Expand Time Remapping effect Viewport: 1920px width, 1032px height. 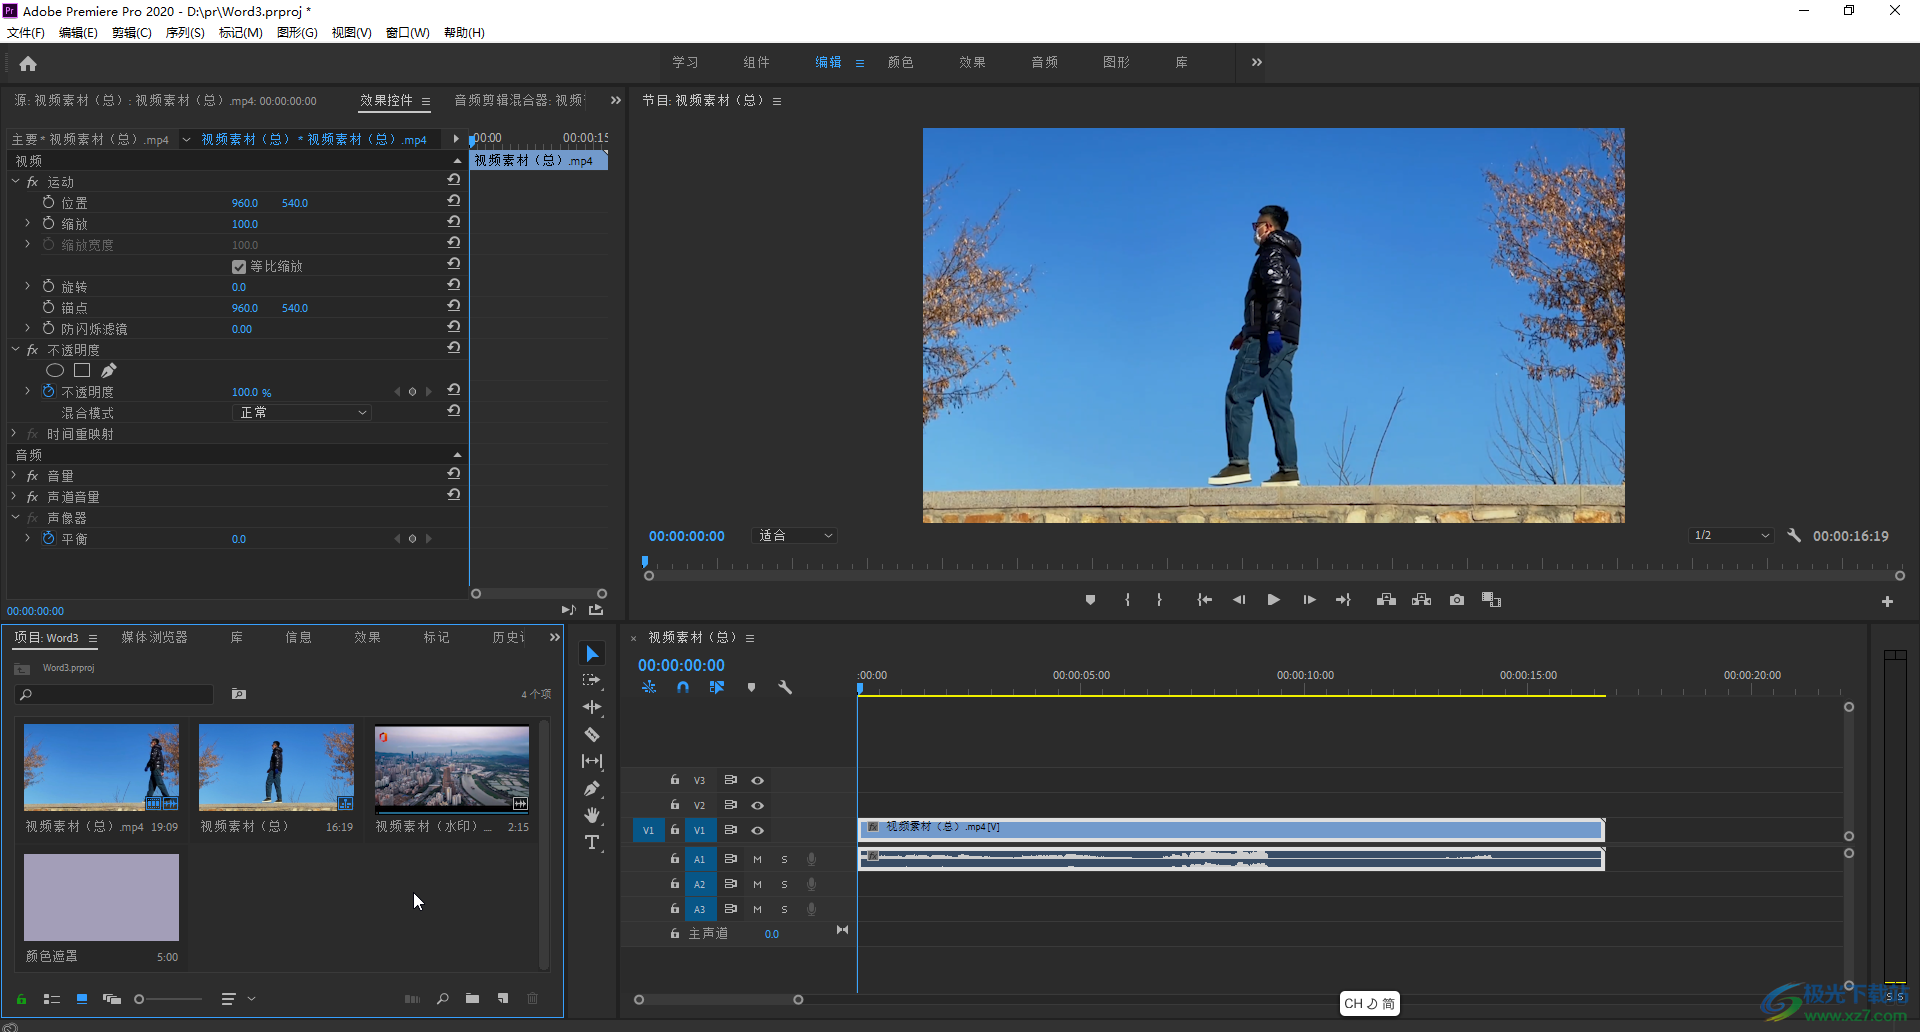pos(14,433)
